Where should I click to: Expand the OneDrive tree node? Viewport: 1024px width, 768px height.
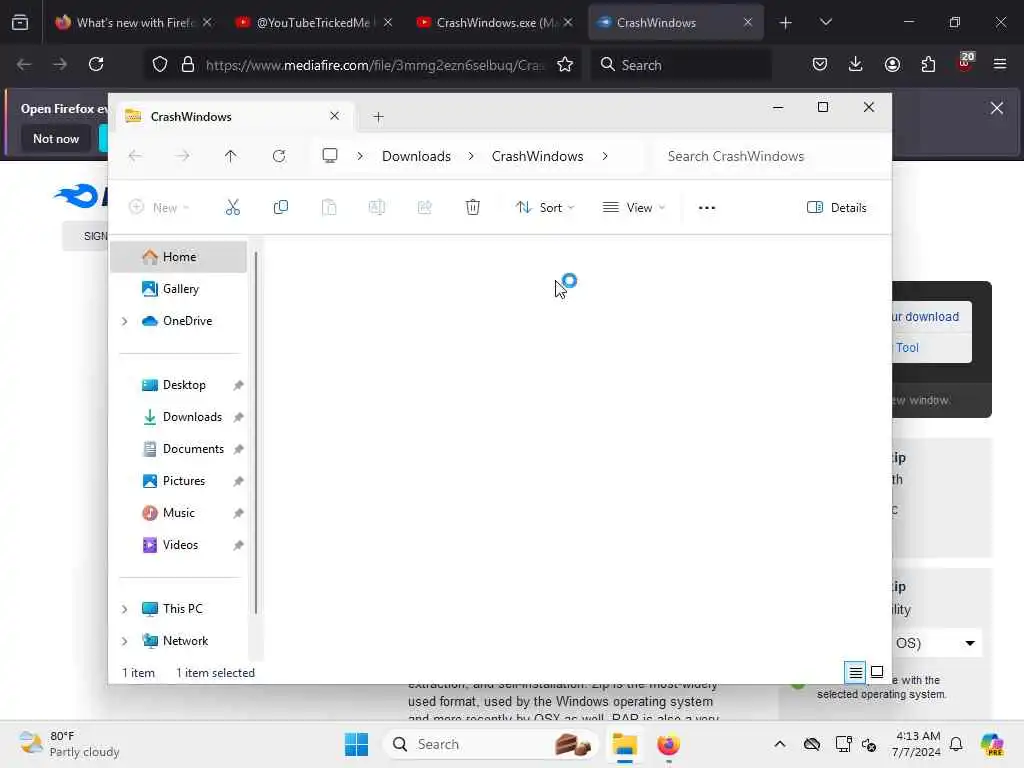(x=125, y=321)
